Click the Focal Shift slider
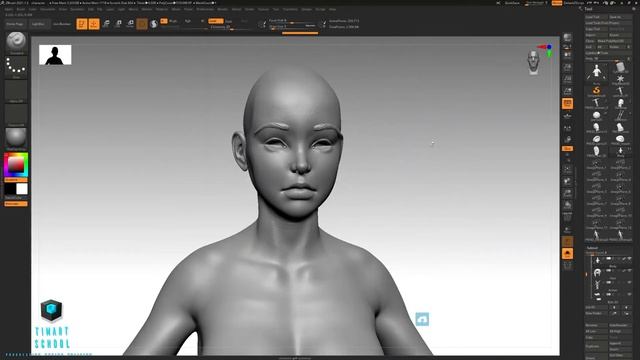640x360 pixels. coord(293,21)
